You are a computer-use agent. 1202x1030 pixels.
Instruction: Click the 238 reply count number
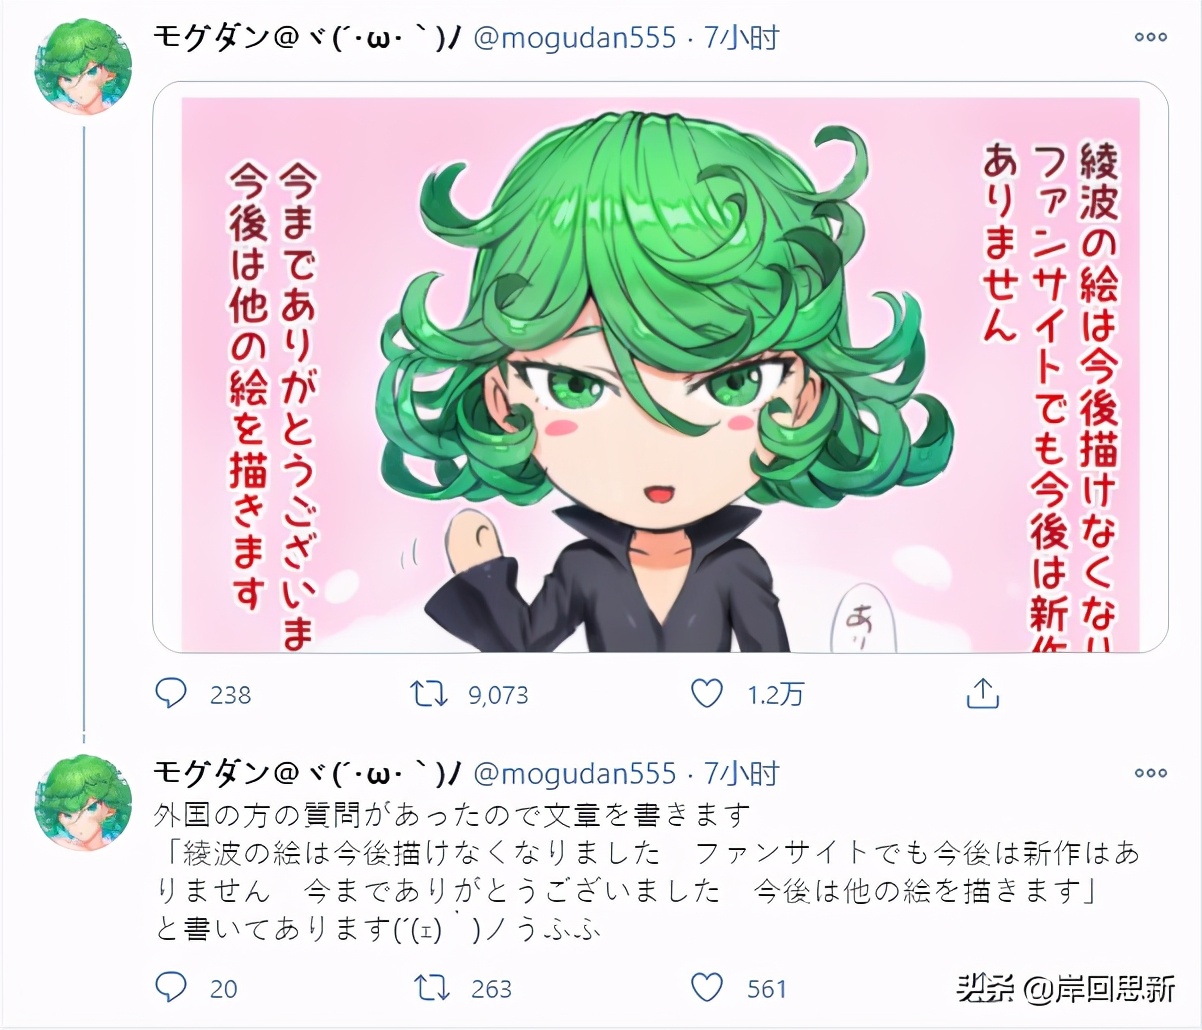click(230, 694)
